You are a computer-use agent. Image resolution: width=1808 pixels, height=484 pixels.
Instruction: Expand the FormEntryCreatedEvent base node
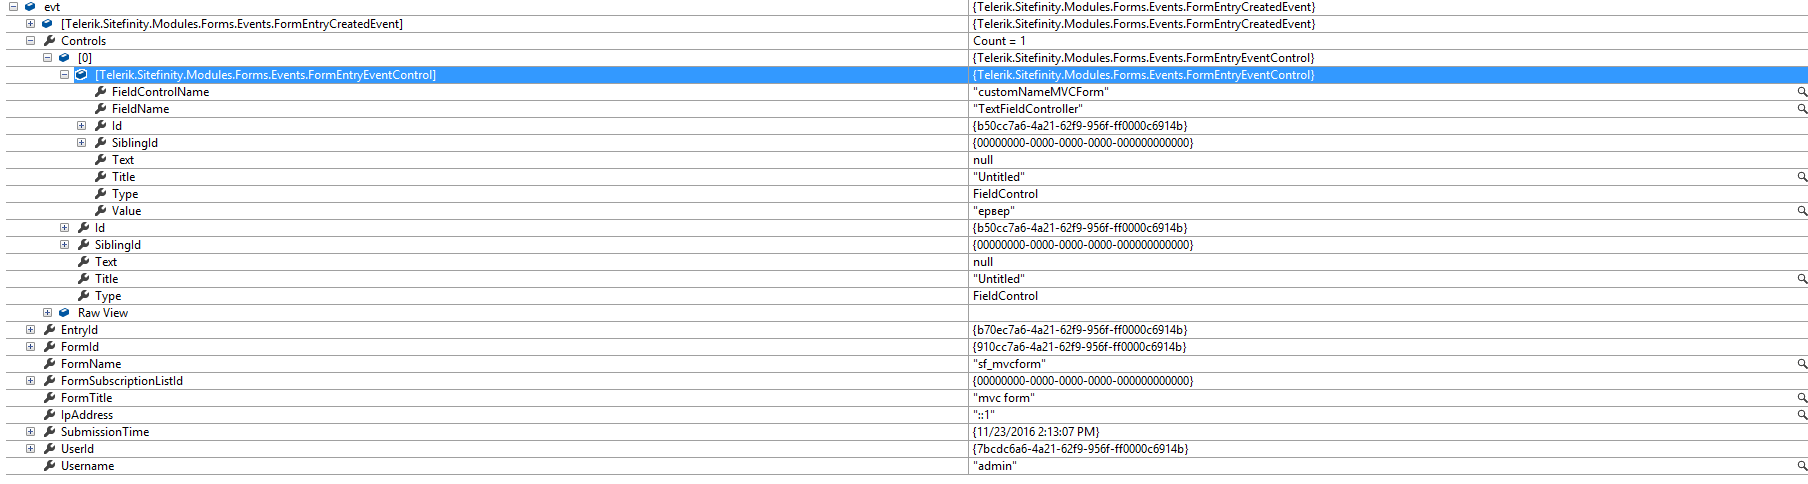(30, 24)
